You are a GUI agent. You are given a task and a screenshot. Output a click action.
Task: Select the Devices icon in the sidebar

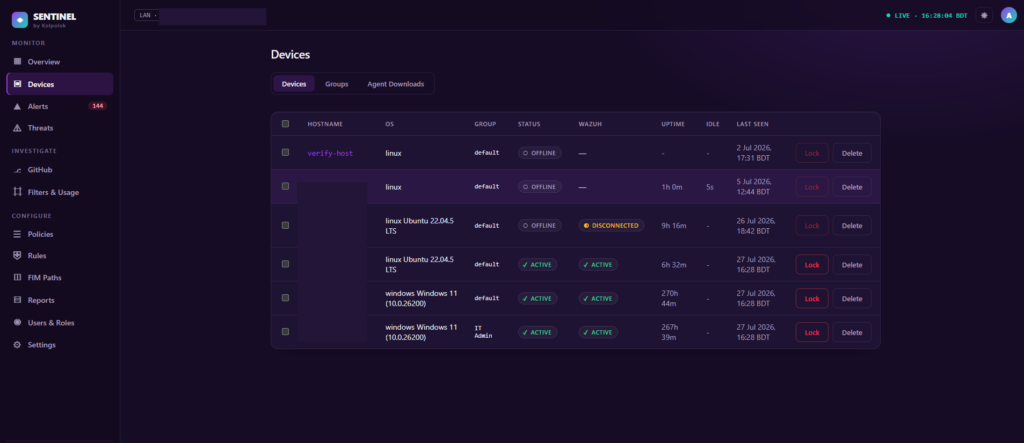pyautogui.click(x=18, y=84)
